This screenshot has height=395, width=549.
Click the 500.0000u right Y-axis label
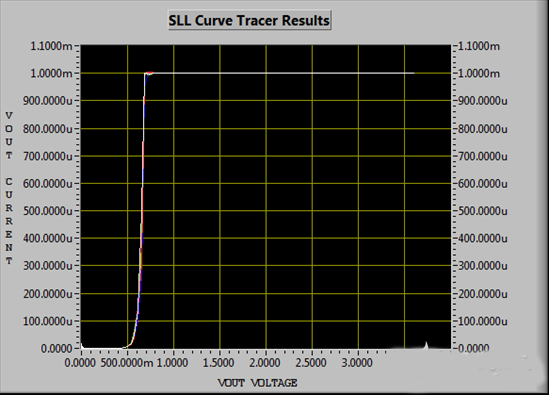[482, 211]
